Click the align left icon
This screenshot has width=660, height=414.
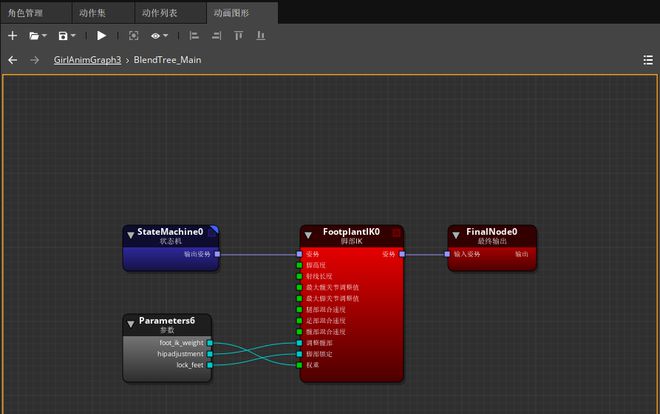194,36
